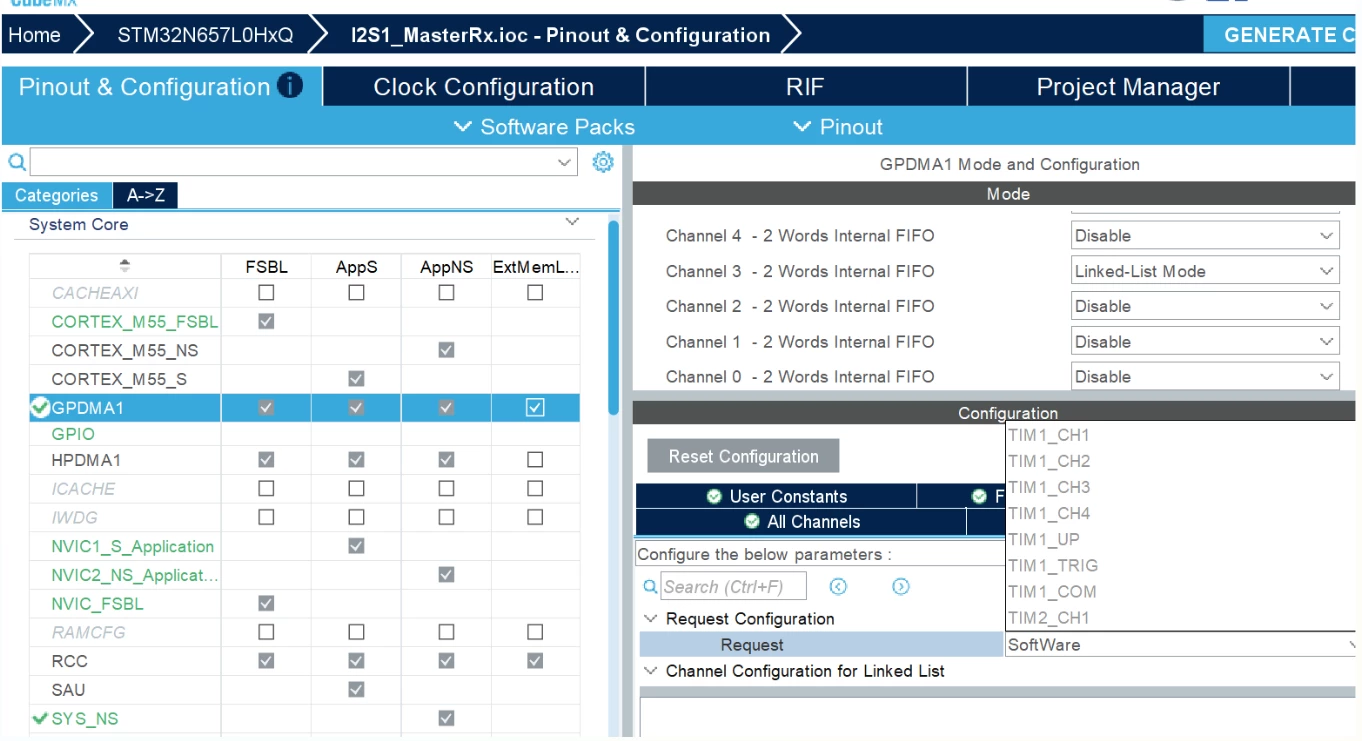
Task: Select RCC peripheral row
Action: click(x=304, y=661)
